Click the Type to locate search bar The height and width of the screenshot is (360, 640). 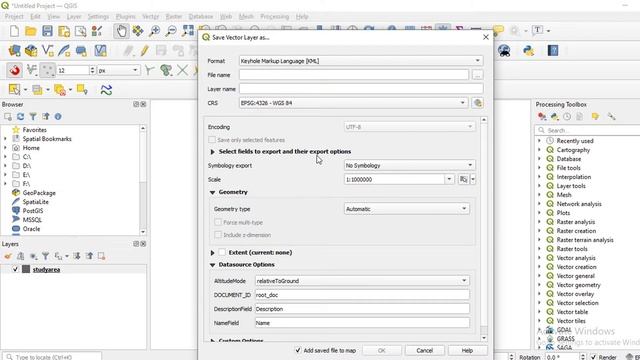point(52,357)
